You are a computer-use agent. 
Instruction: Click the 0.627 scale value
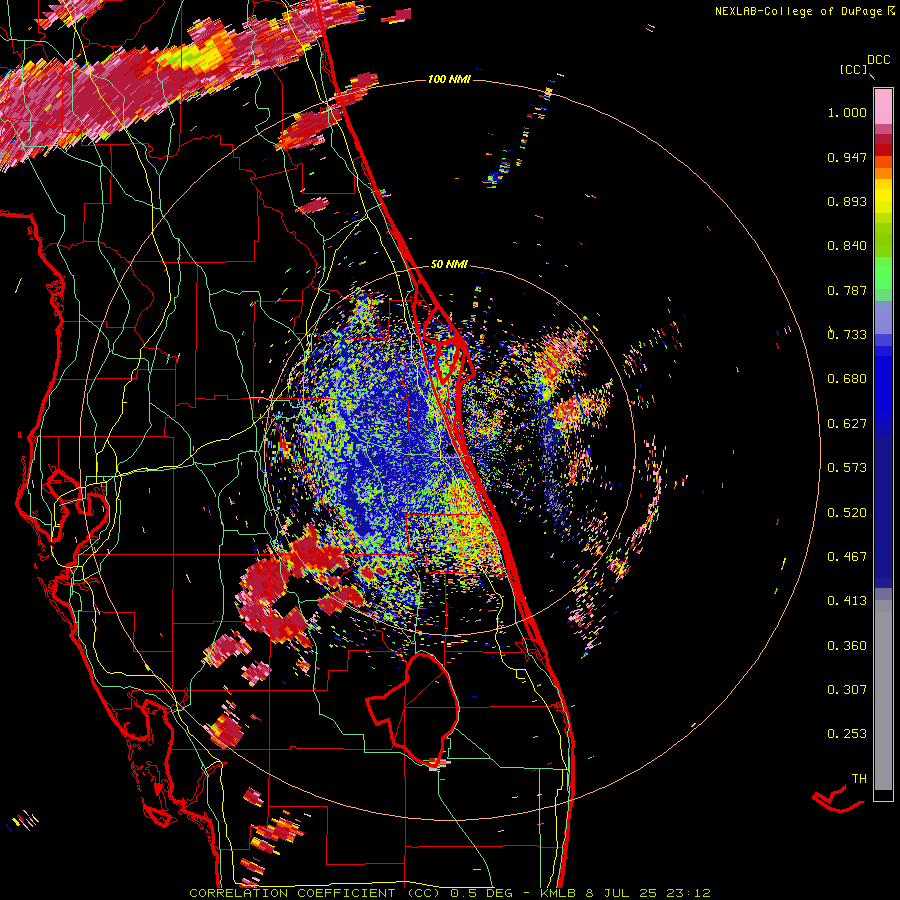pyautogui.click(x=847, y=424)
